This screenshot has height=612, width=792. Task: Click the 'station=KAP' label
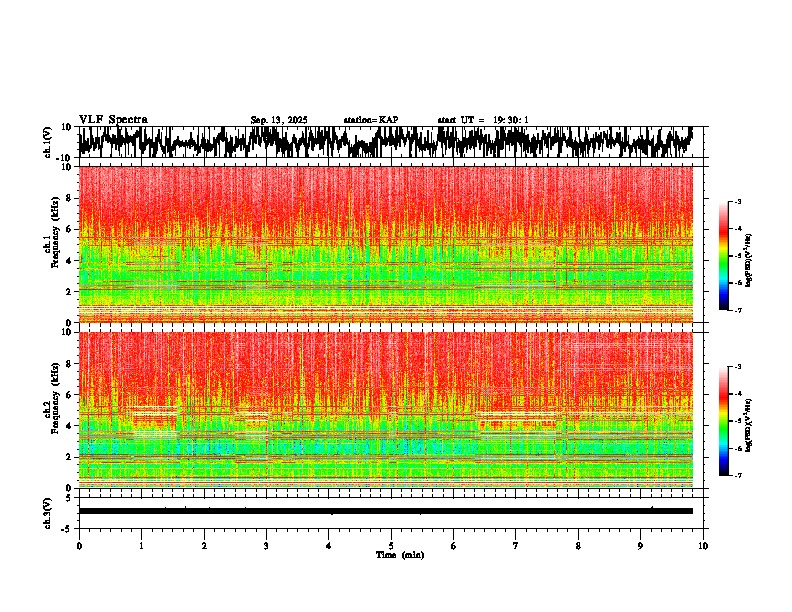click(x=371, y=120)
